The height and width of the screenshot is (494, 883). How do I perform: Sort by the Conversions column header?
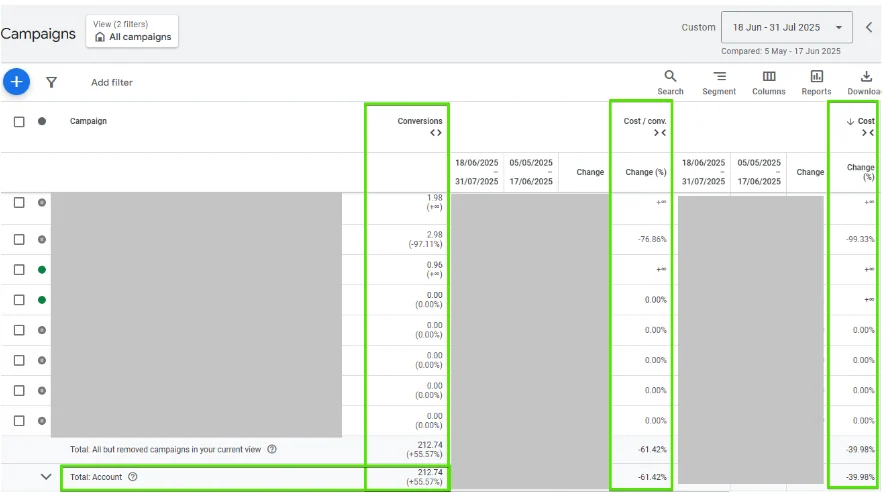tap(420, 121)
